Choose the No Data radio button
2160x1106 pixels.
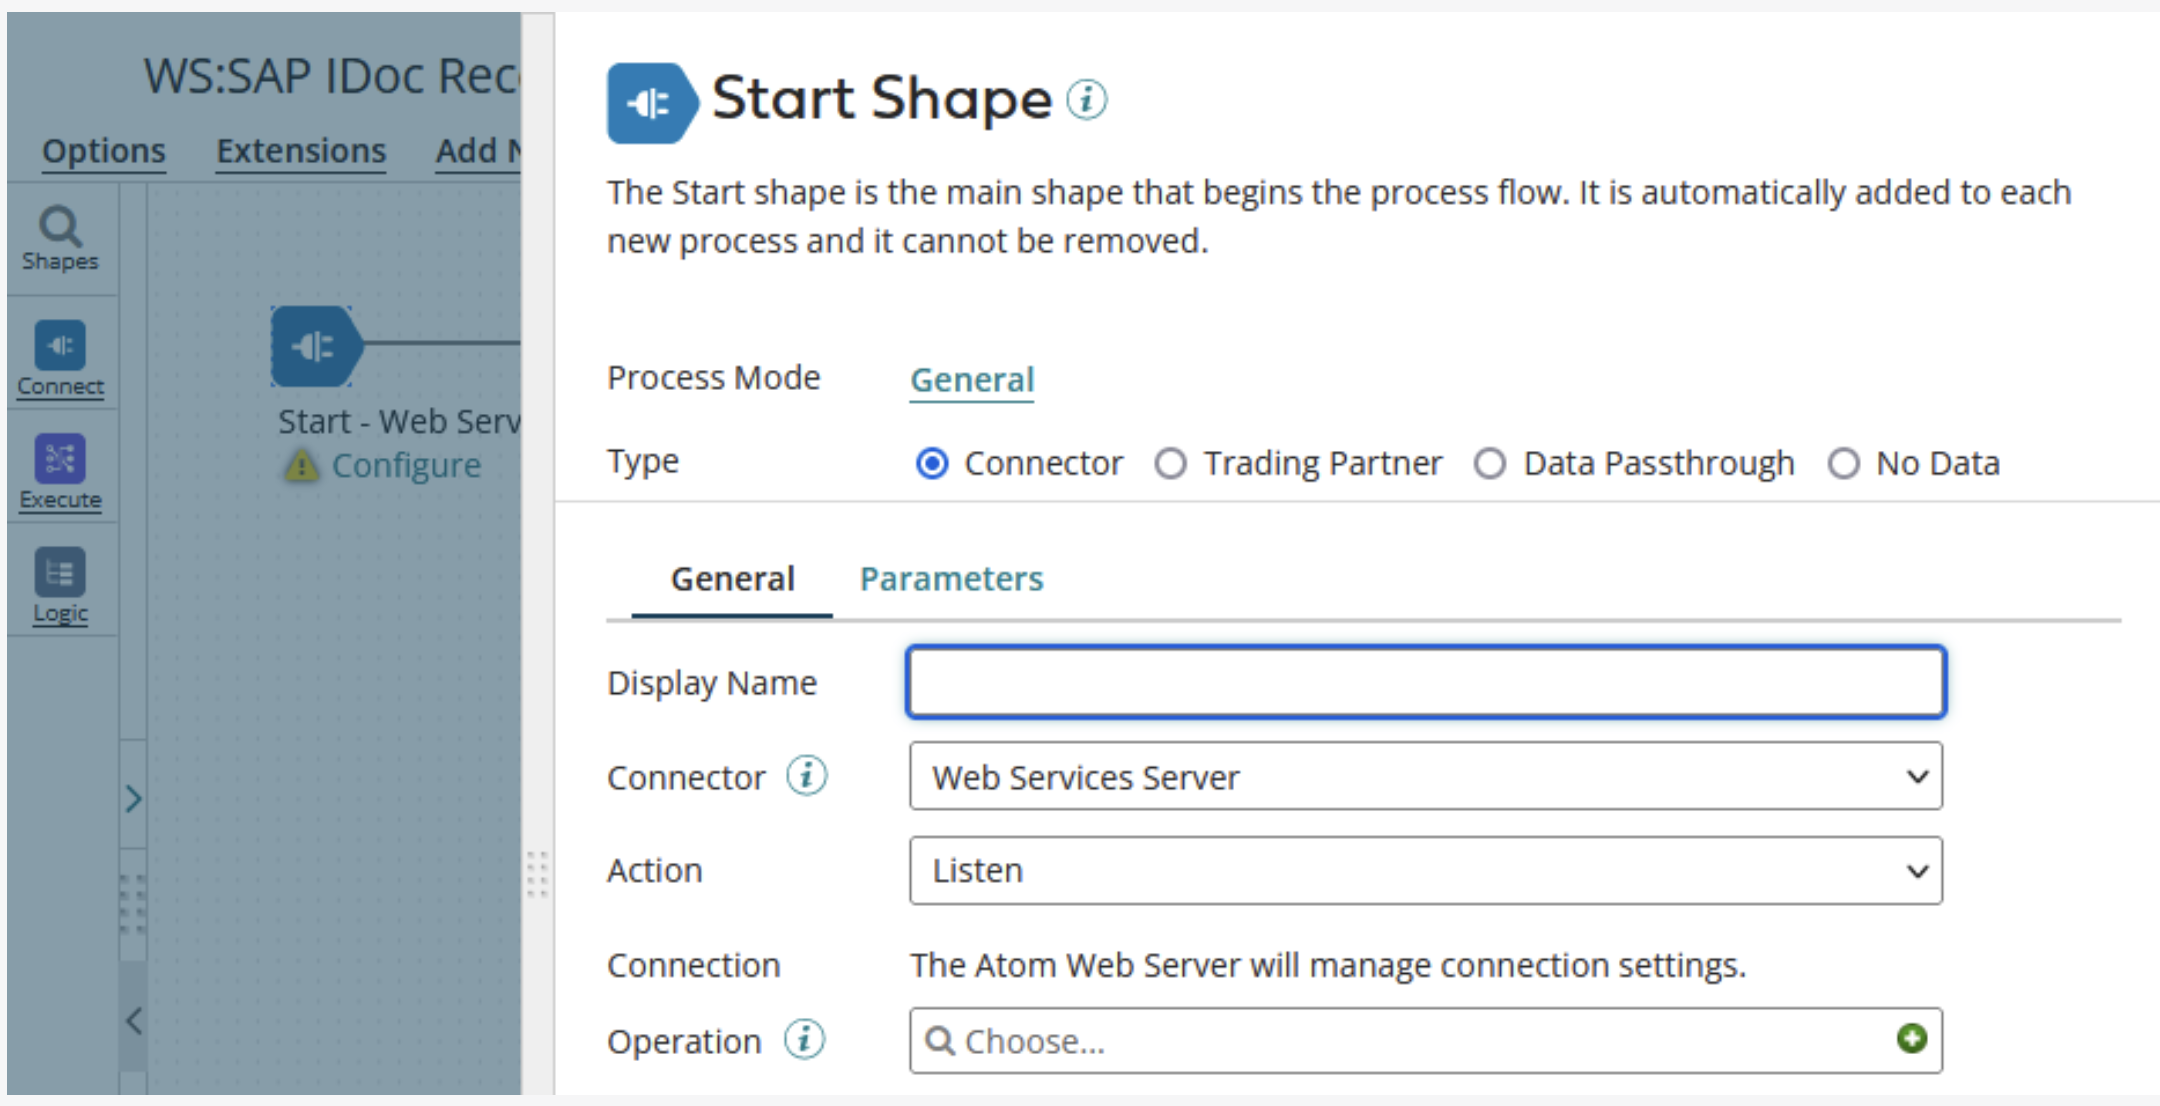[x=1844, y=464]
